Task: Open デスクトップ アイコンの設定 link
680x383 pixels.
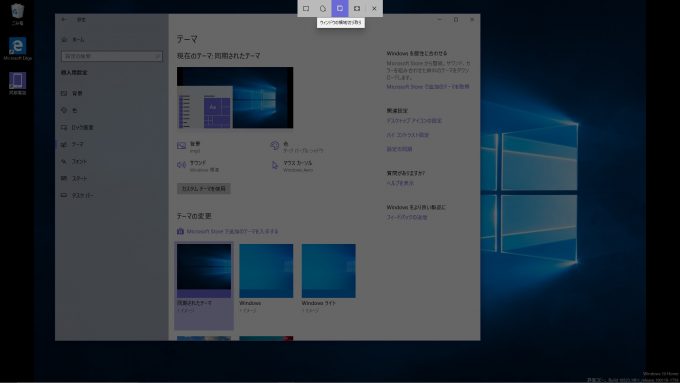Action: [414, 121]
